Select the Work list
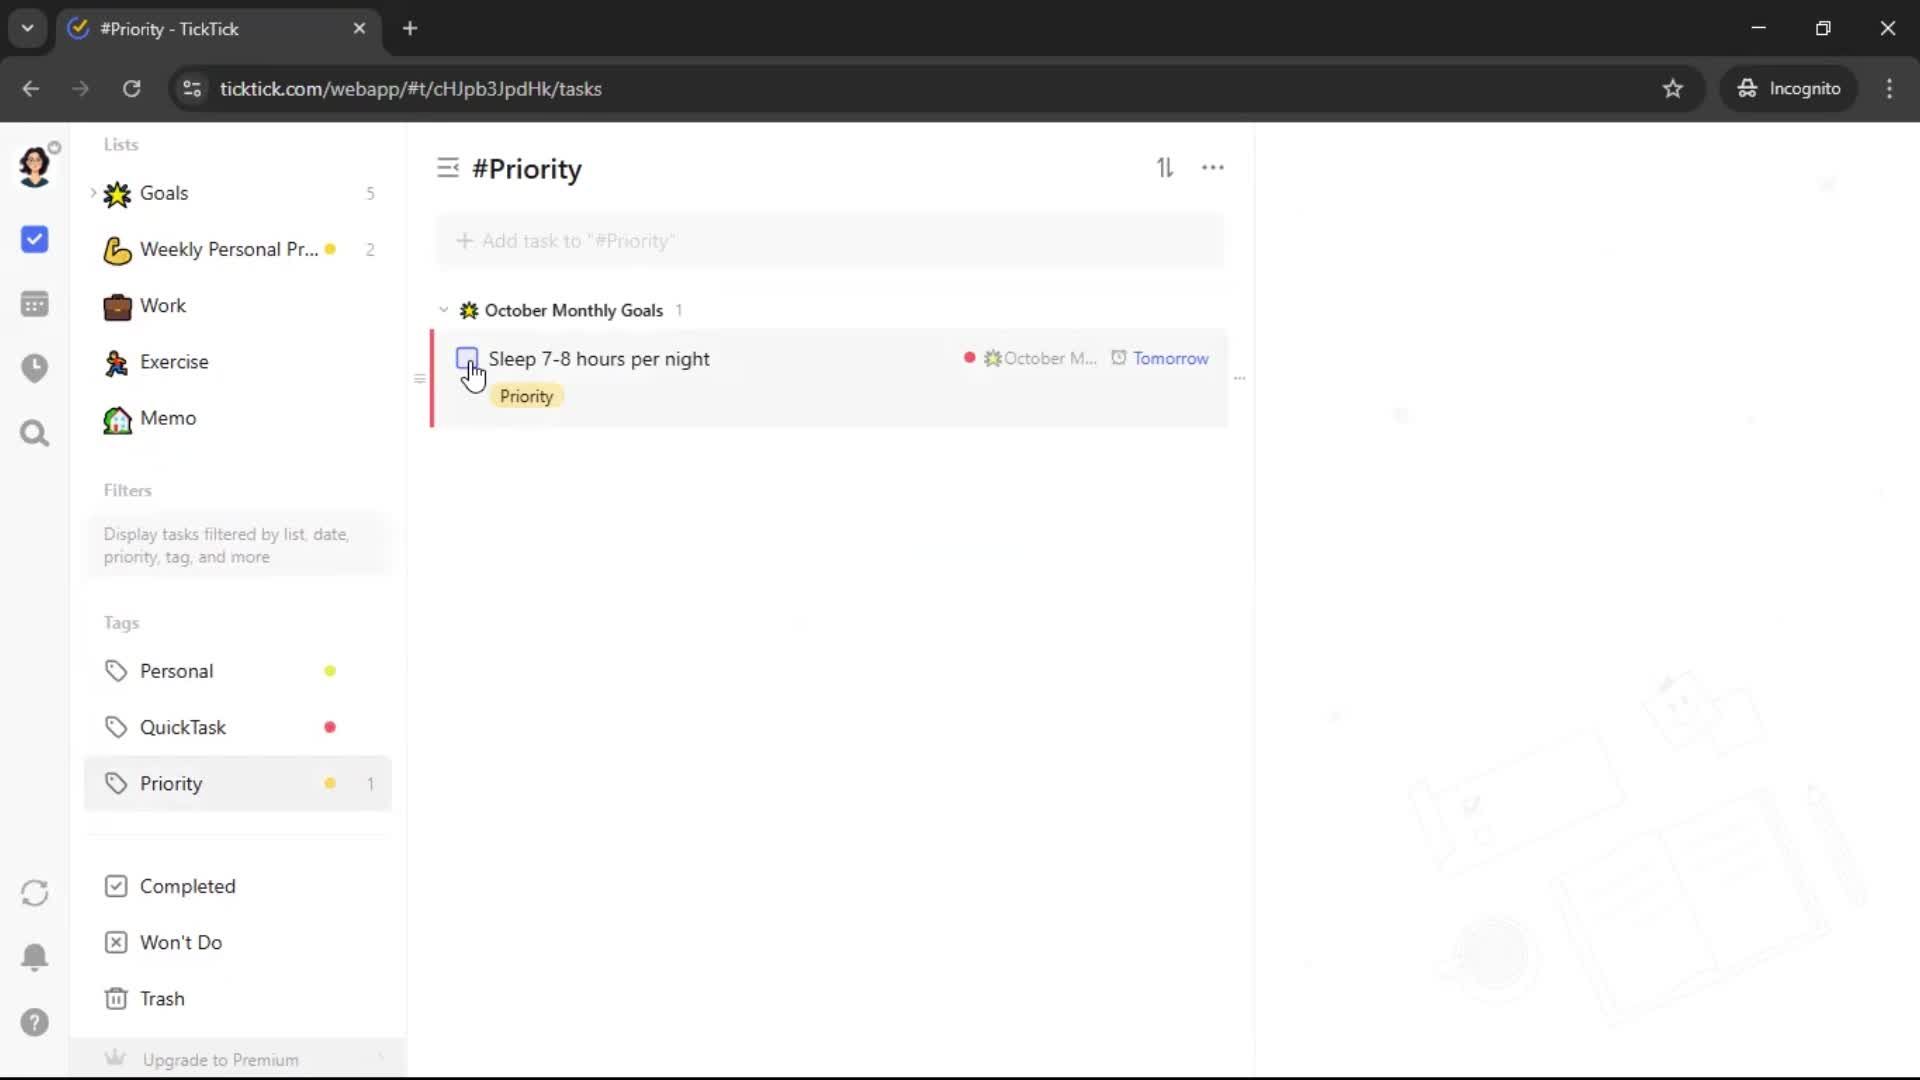The height and width of the screenshot is (1080, 1920). (x=162, y=306)
